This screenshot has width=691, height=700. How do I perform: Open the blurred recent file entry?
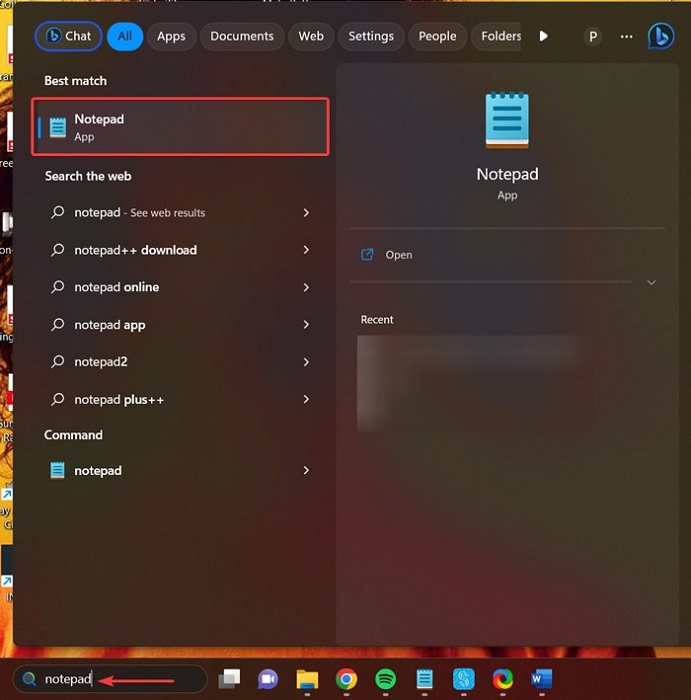[473, 383]
